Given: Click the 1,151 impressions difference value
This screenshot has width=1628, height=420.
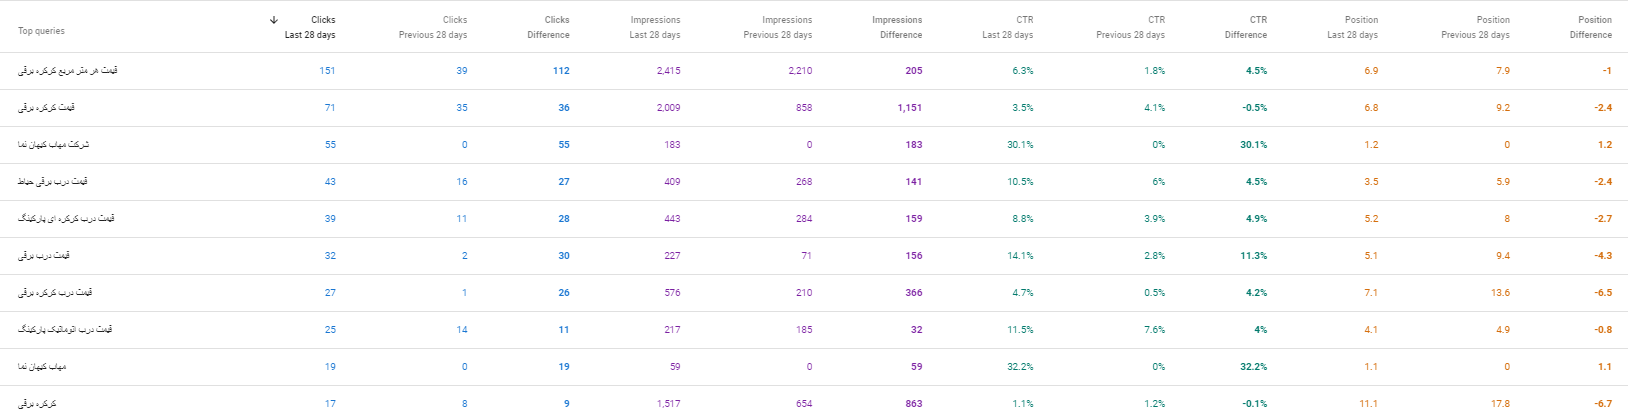Looking at the screenshot, I should (910, 108).
